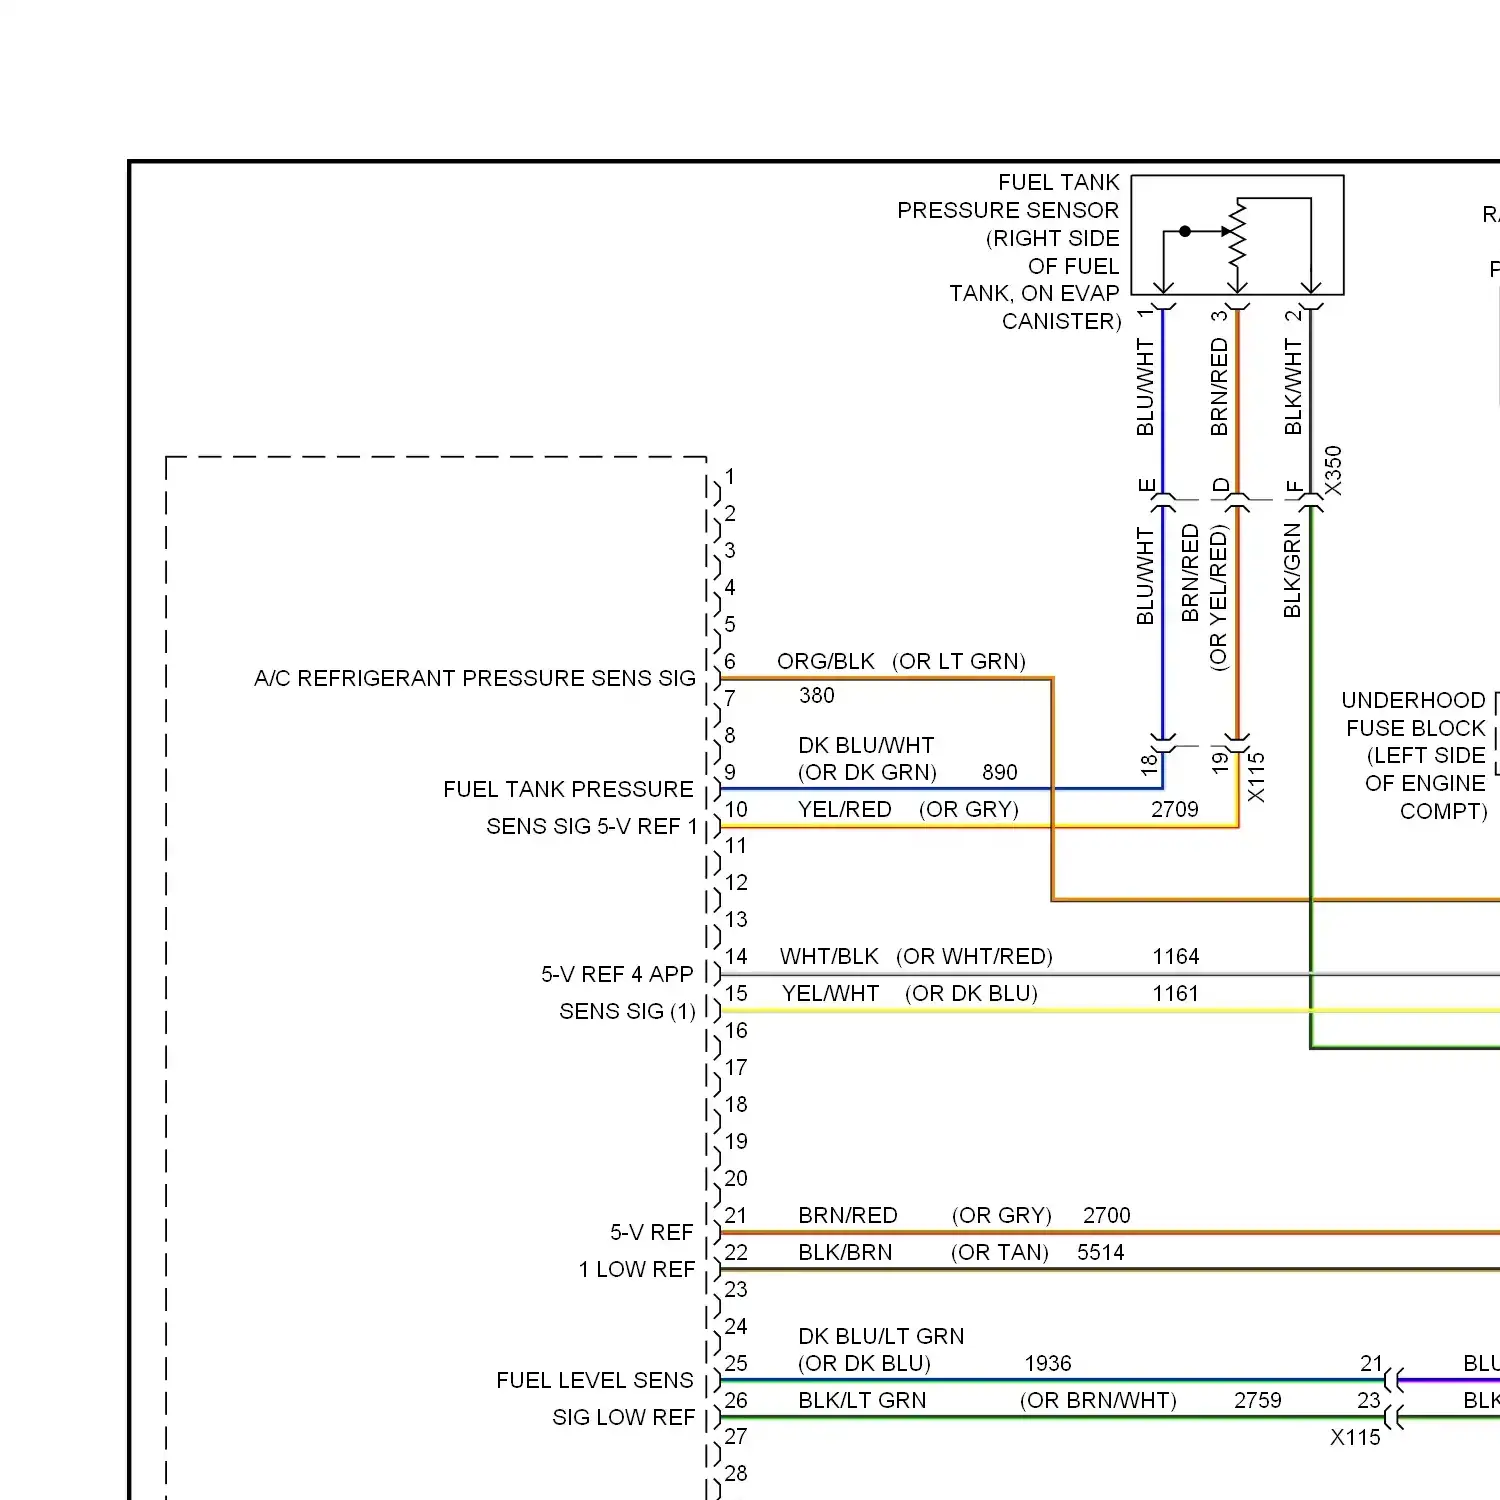Screen dimensions: 1500x1500
Task: Click the resistor symbol inside the pressure sensor
Action: pos(1238,234)
